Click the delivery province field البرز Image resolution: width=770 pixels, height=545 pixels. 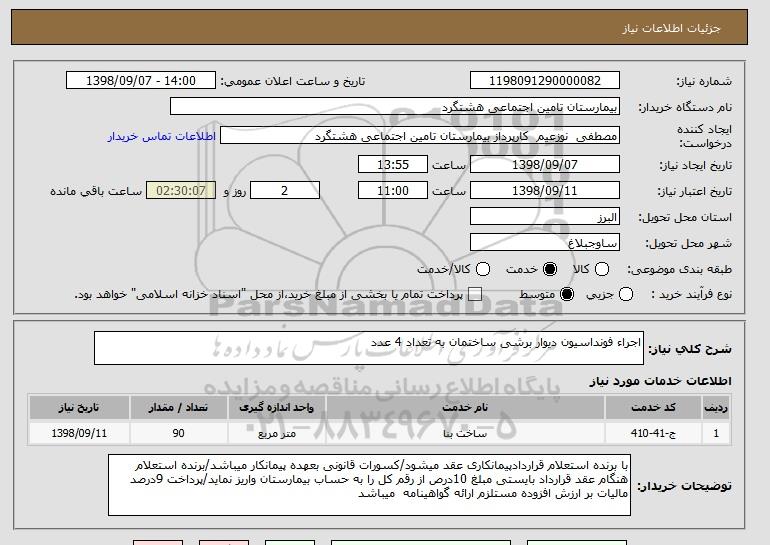click(545, 217)
